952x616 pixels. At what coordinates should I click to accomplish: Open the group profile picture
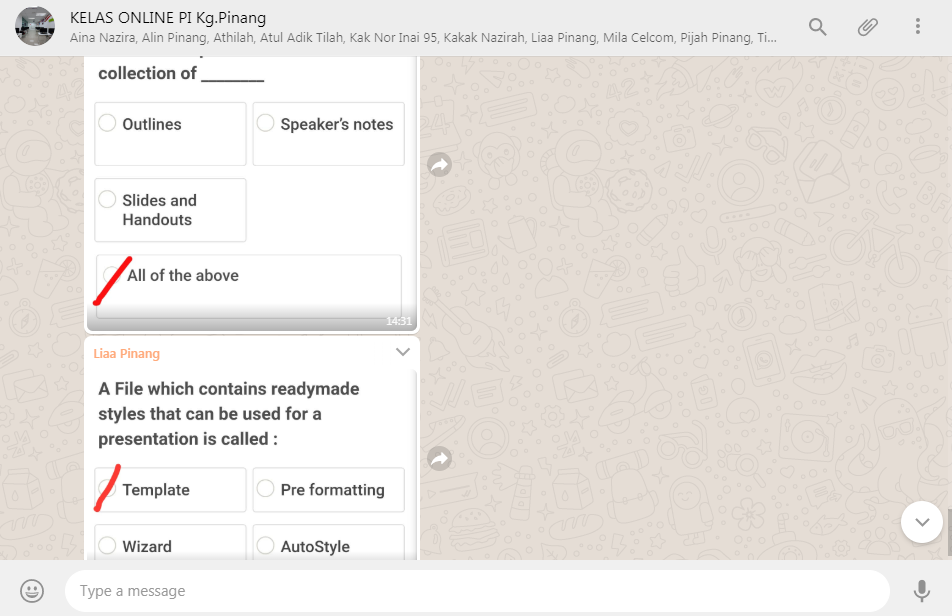pyautogui.click(x=35, y=27)
